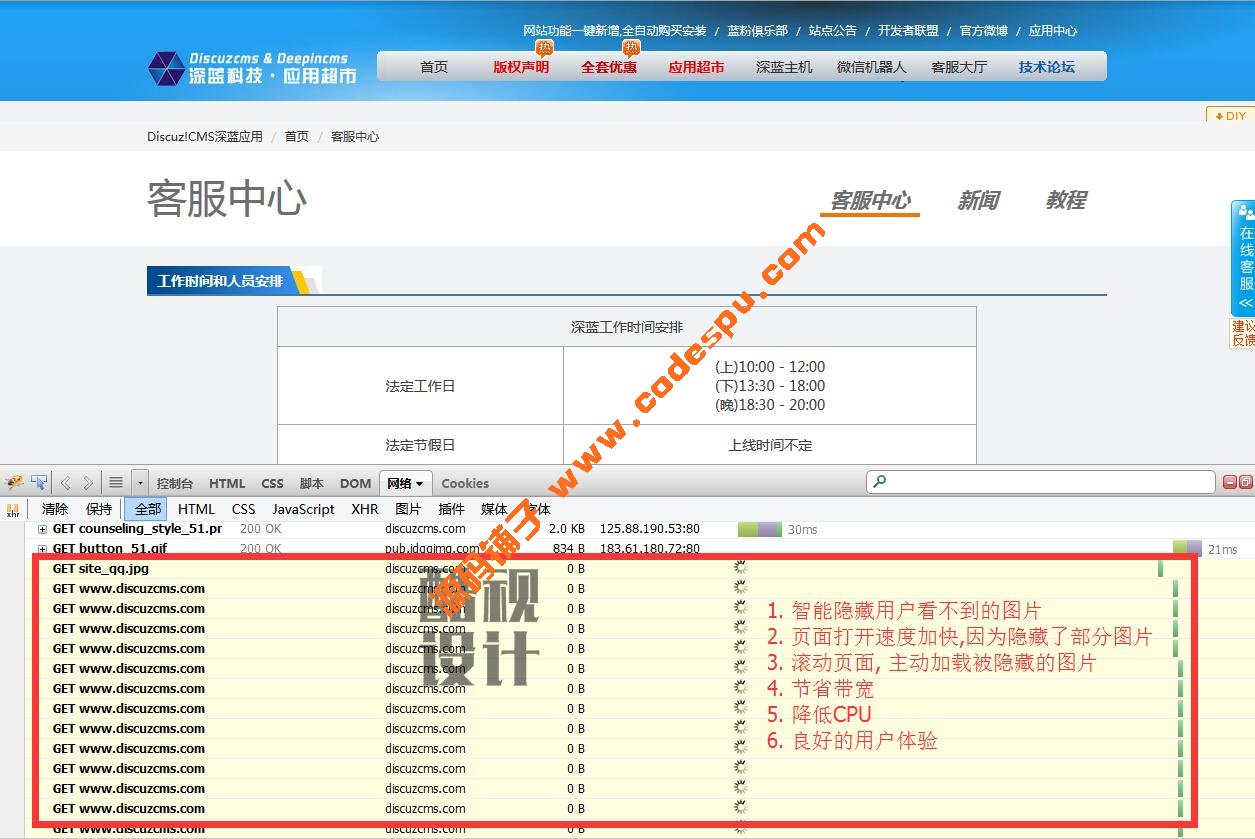This screenshot has width=1255, height=839.
Task: Click the 125.88.190.53:80 remote IP cell
Action: point(650,529)
